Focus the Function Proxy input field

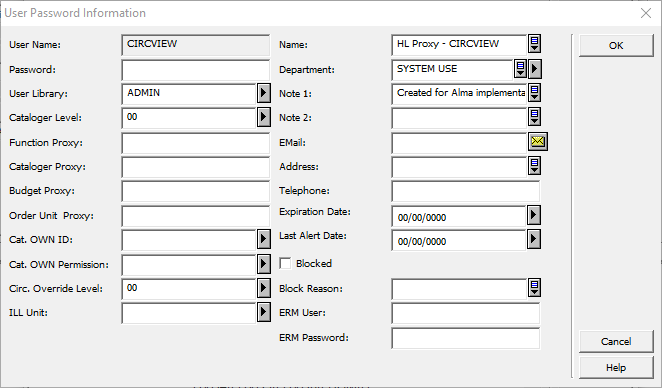coord(195,143)
